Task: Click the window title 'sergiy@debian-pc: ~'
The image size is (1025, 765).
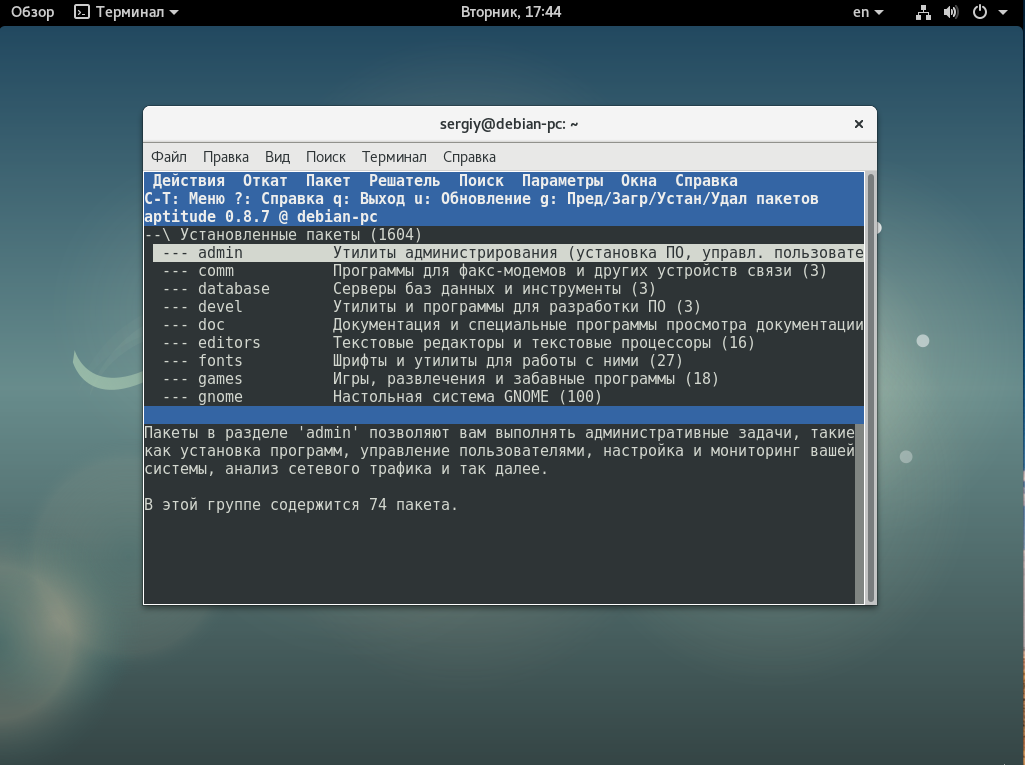Action: coord(509,124)
